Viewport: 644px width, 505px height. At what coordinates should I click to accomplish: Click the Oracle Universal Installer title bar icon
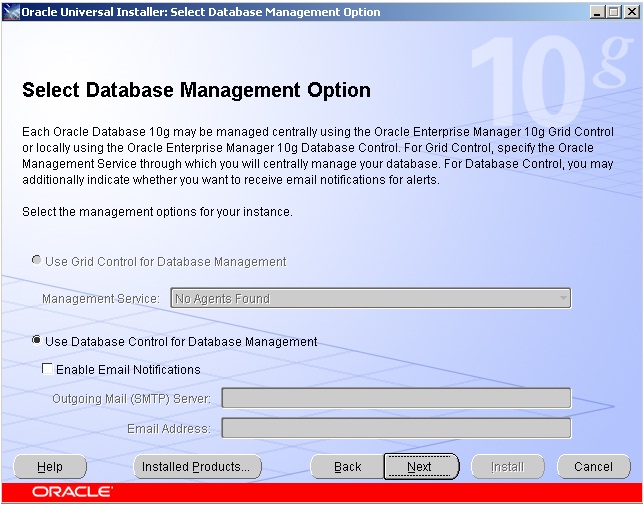[11, 12]
